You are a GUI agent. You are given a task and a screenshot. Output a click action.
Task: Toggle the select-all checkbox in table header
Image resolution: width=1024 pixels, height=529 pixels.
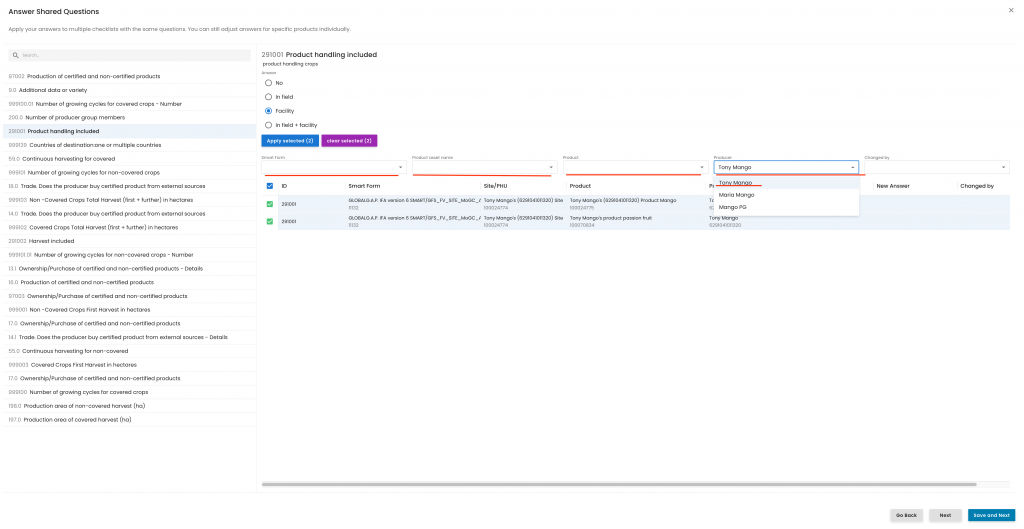pyautogui.click(x=269, y=186)
